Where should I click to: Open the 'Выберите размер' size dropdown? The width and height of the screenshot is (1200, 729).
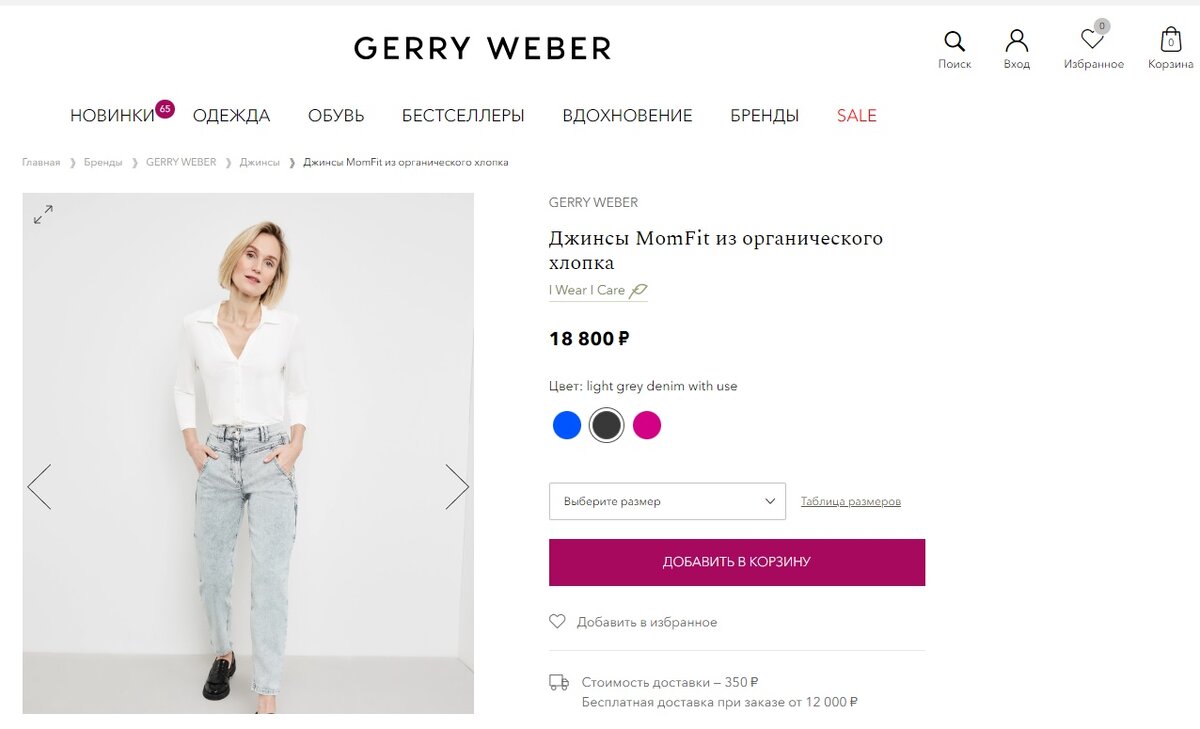[x=667, y=501]
